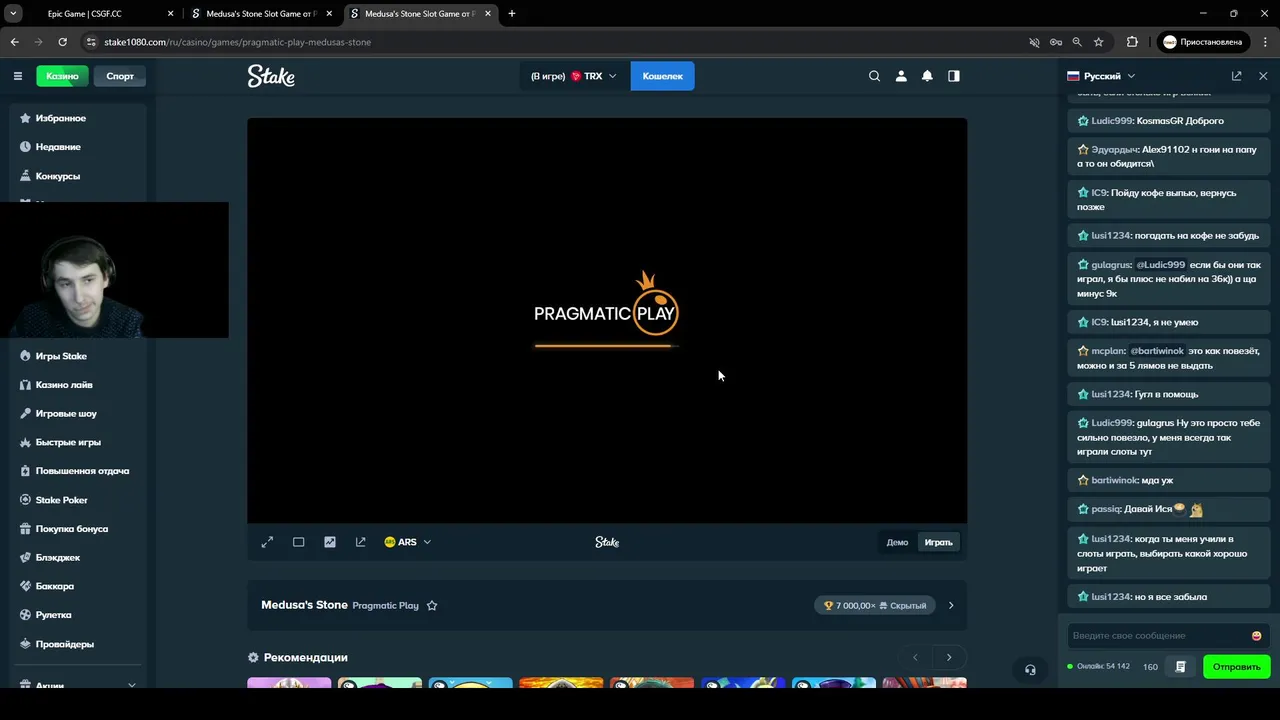Open the first recommended game thumbnail

click(289, 683)
